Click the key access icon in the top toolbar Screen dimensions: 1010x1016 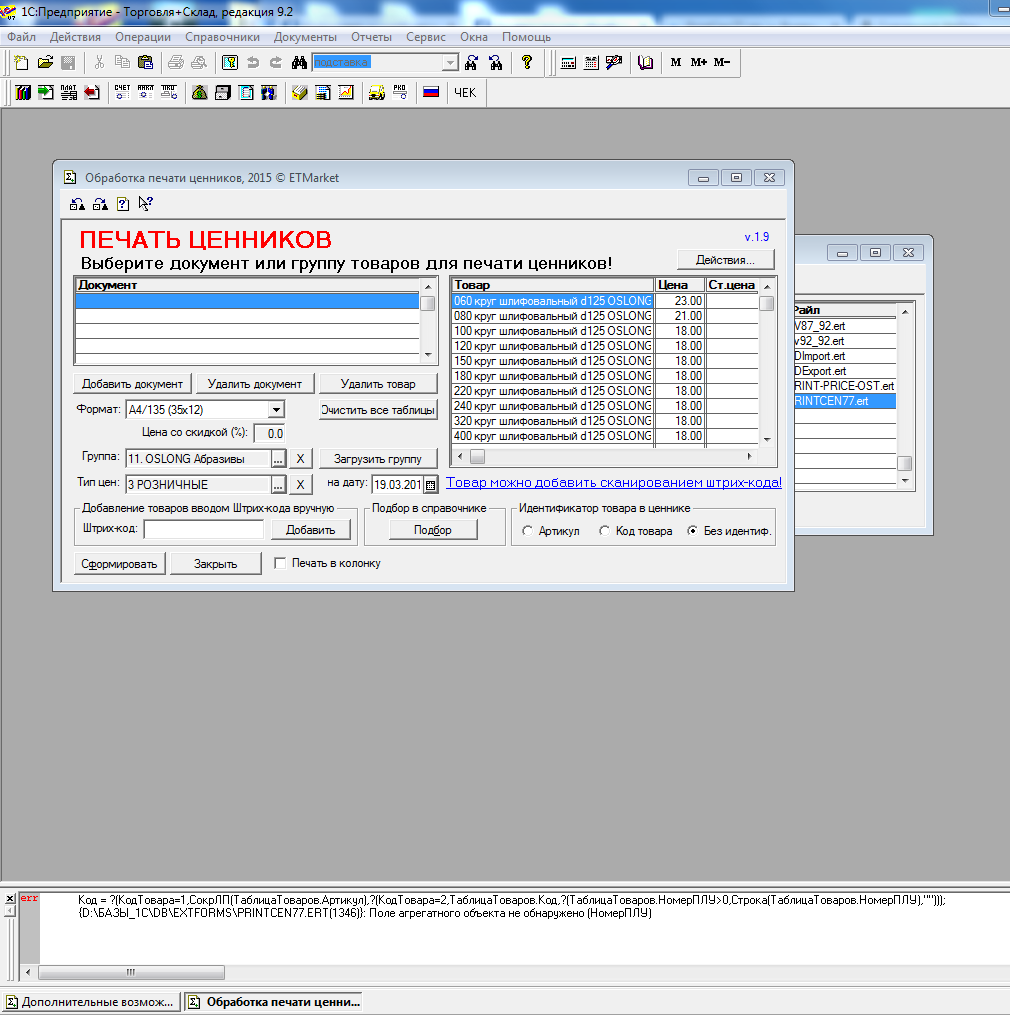(229, 62)
